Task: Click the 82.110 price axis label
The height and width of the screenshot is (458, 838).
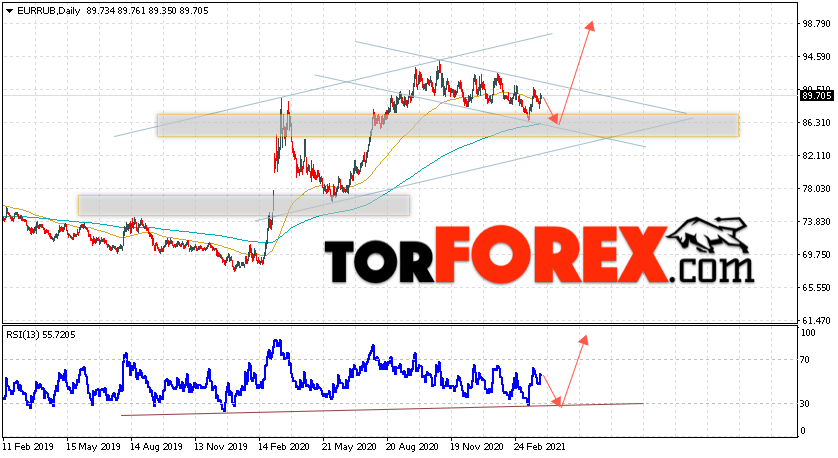Action: point(817,156)
